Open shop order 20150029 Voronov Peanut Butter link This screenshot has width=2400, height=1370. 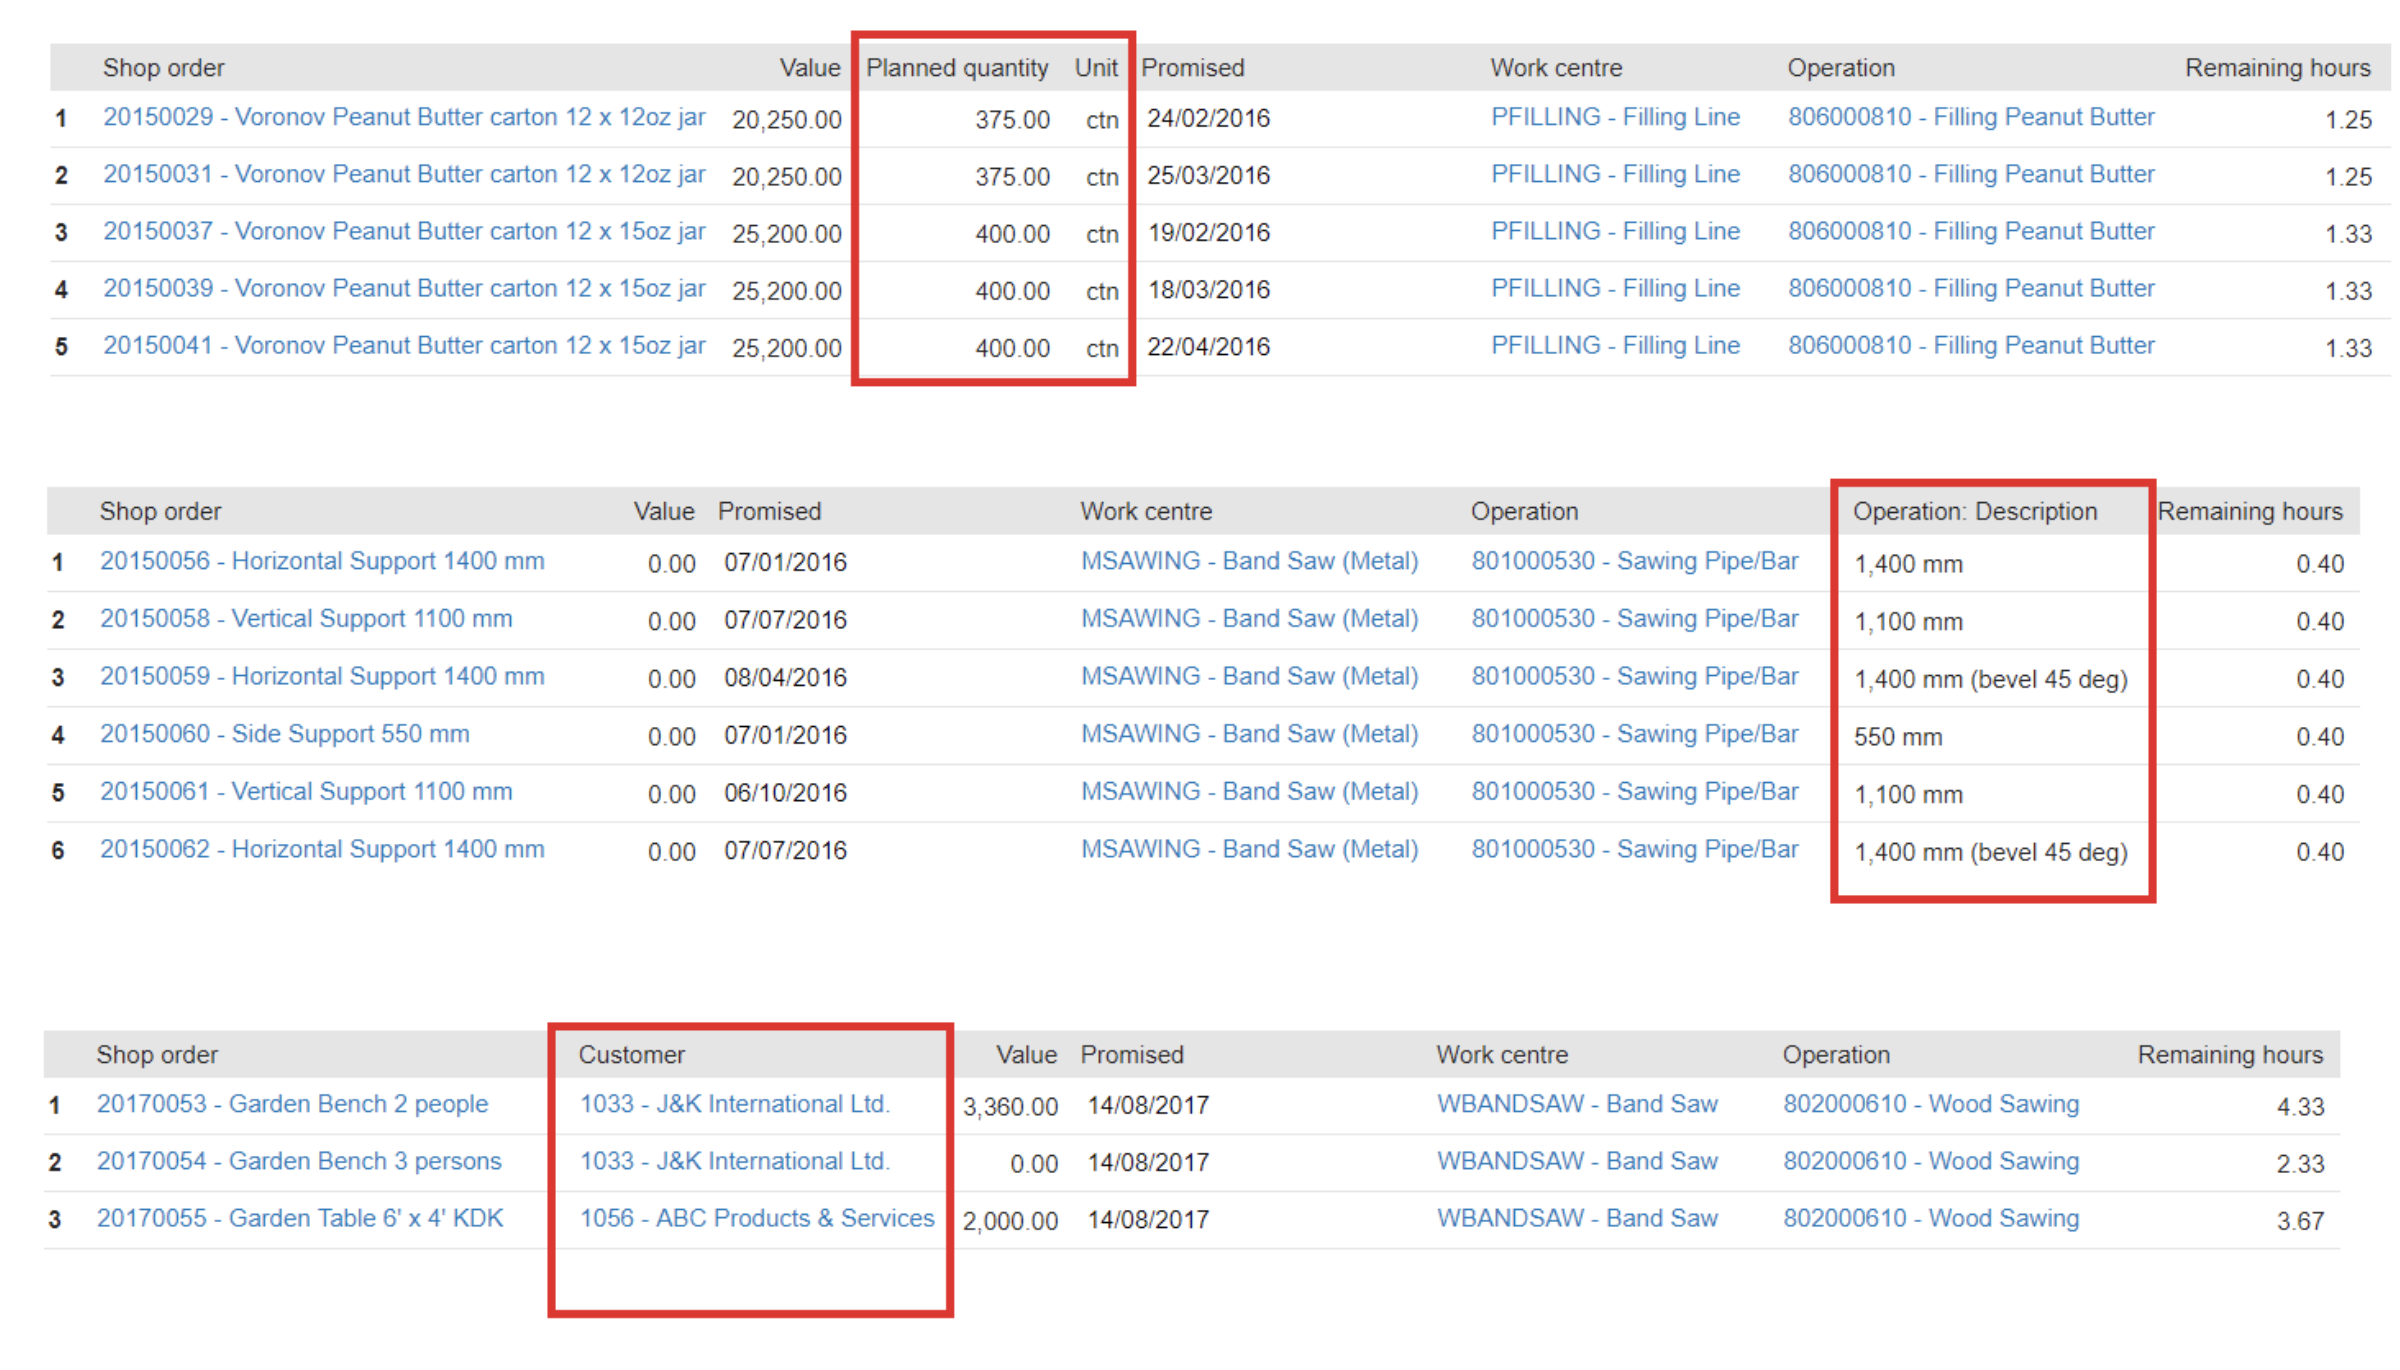(404, 117)
